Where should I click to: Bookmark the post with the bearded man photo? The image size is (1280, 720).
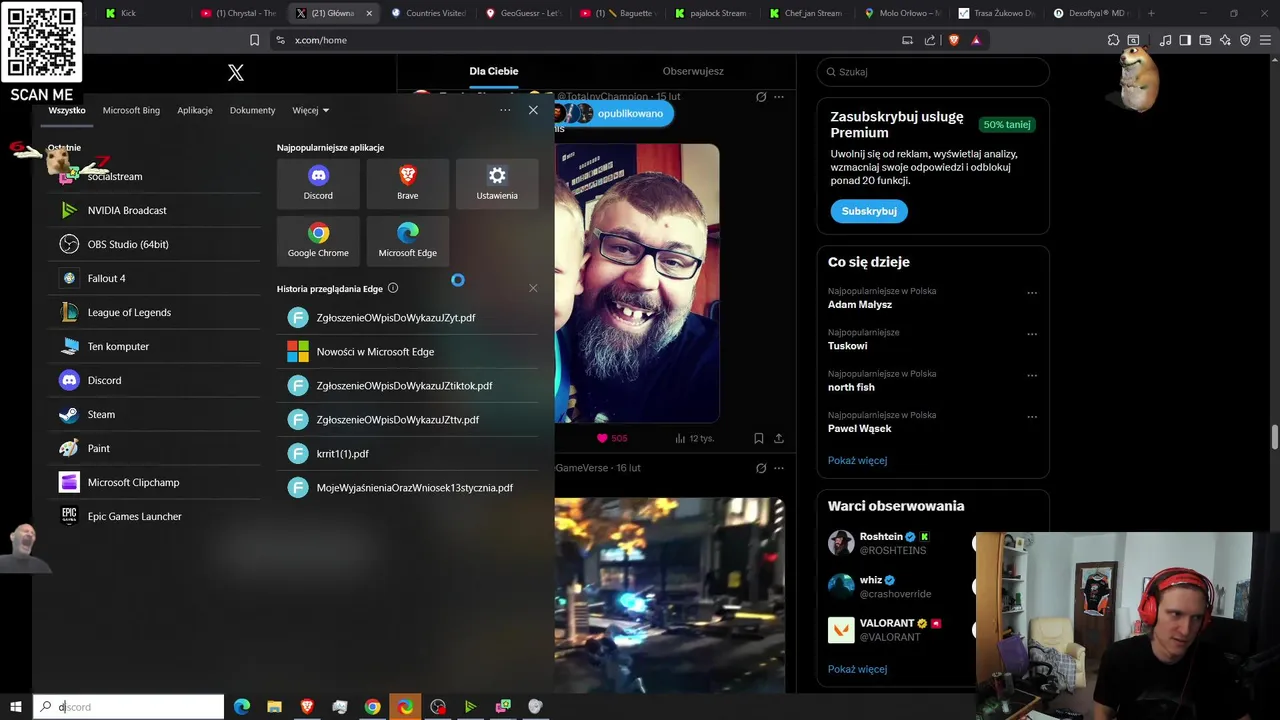coord(759,438)
